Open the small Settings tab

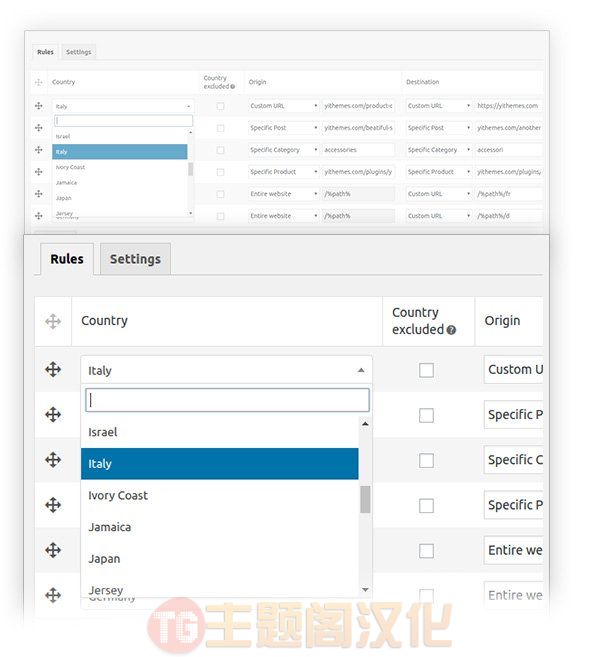(79, 52)
